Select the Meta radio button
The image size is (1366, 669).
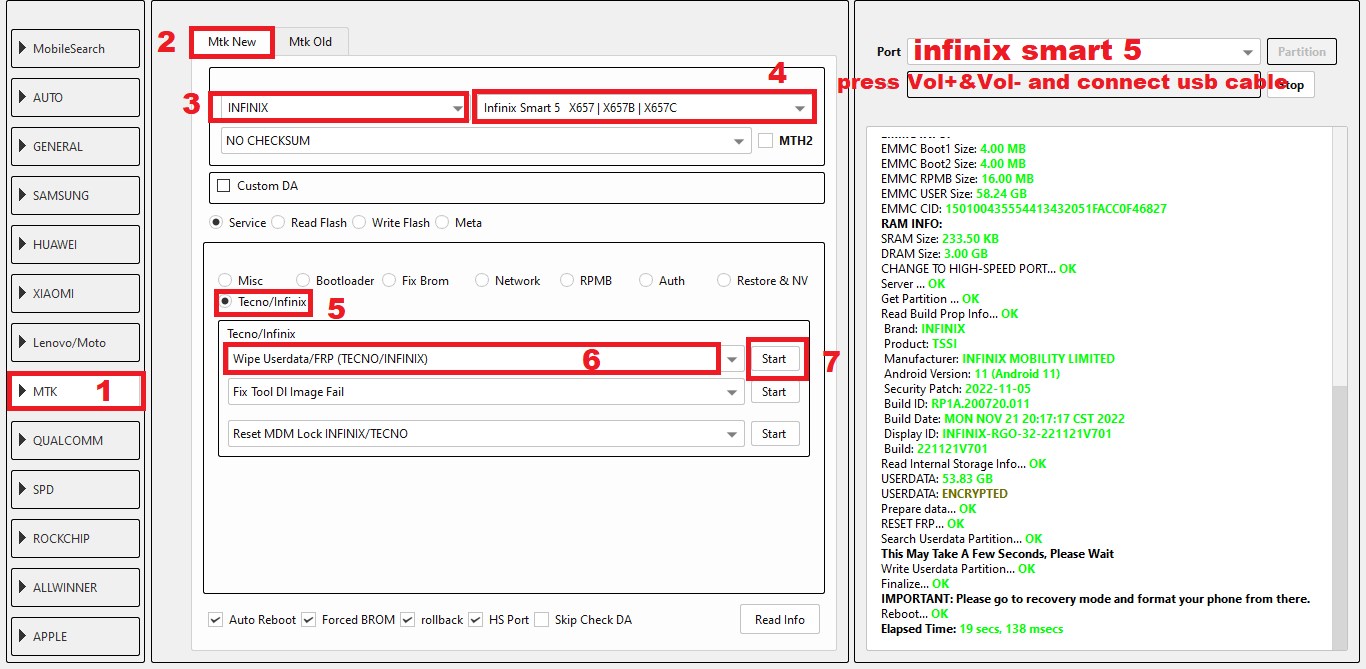442,223
